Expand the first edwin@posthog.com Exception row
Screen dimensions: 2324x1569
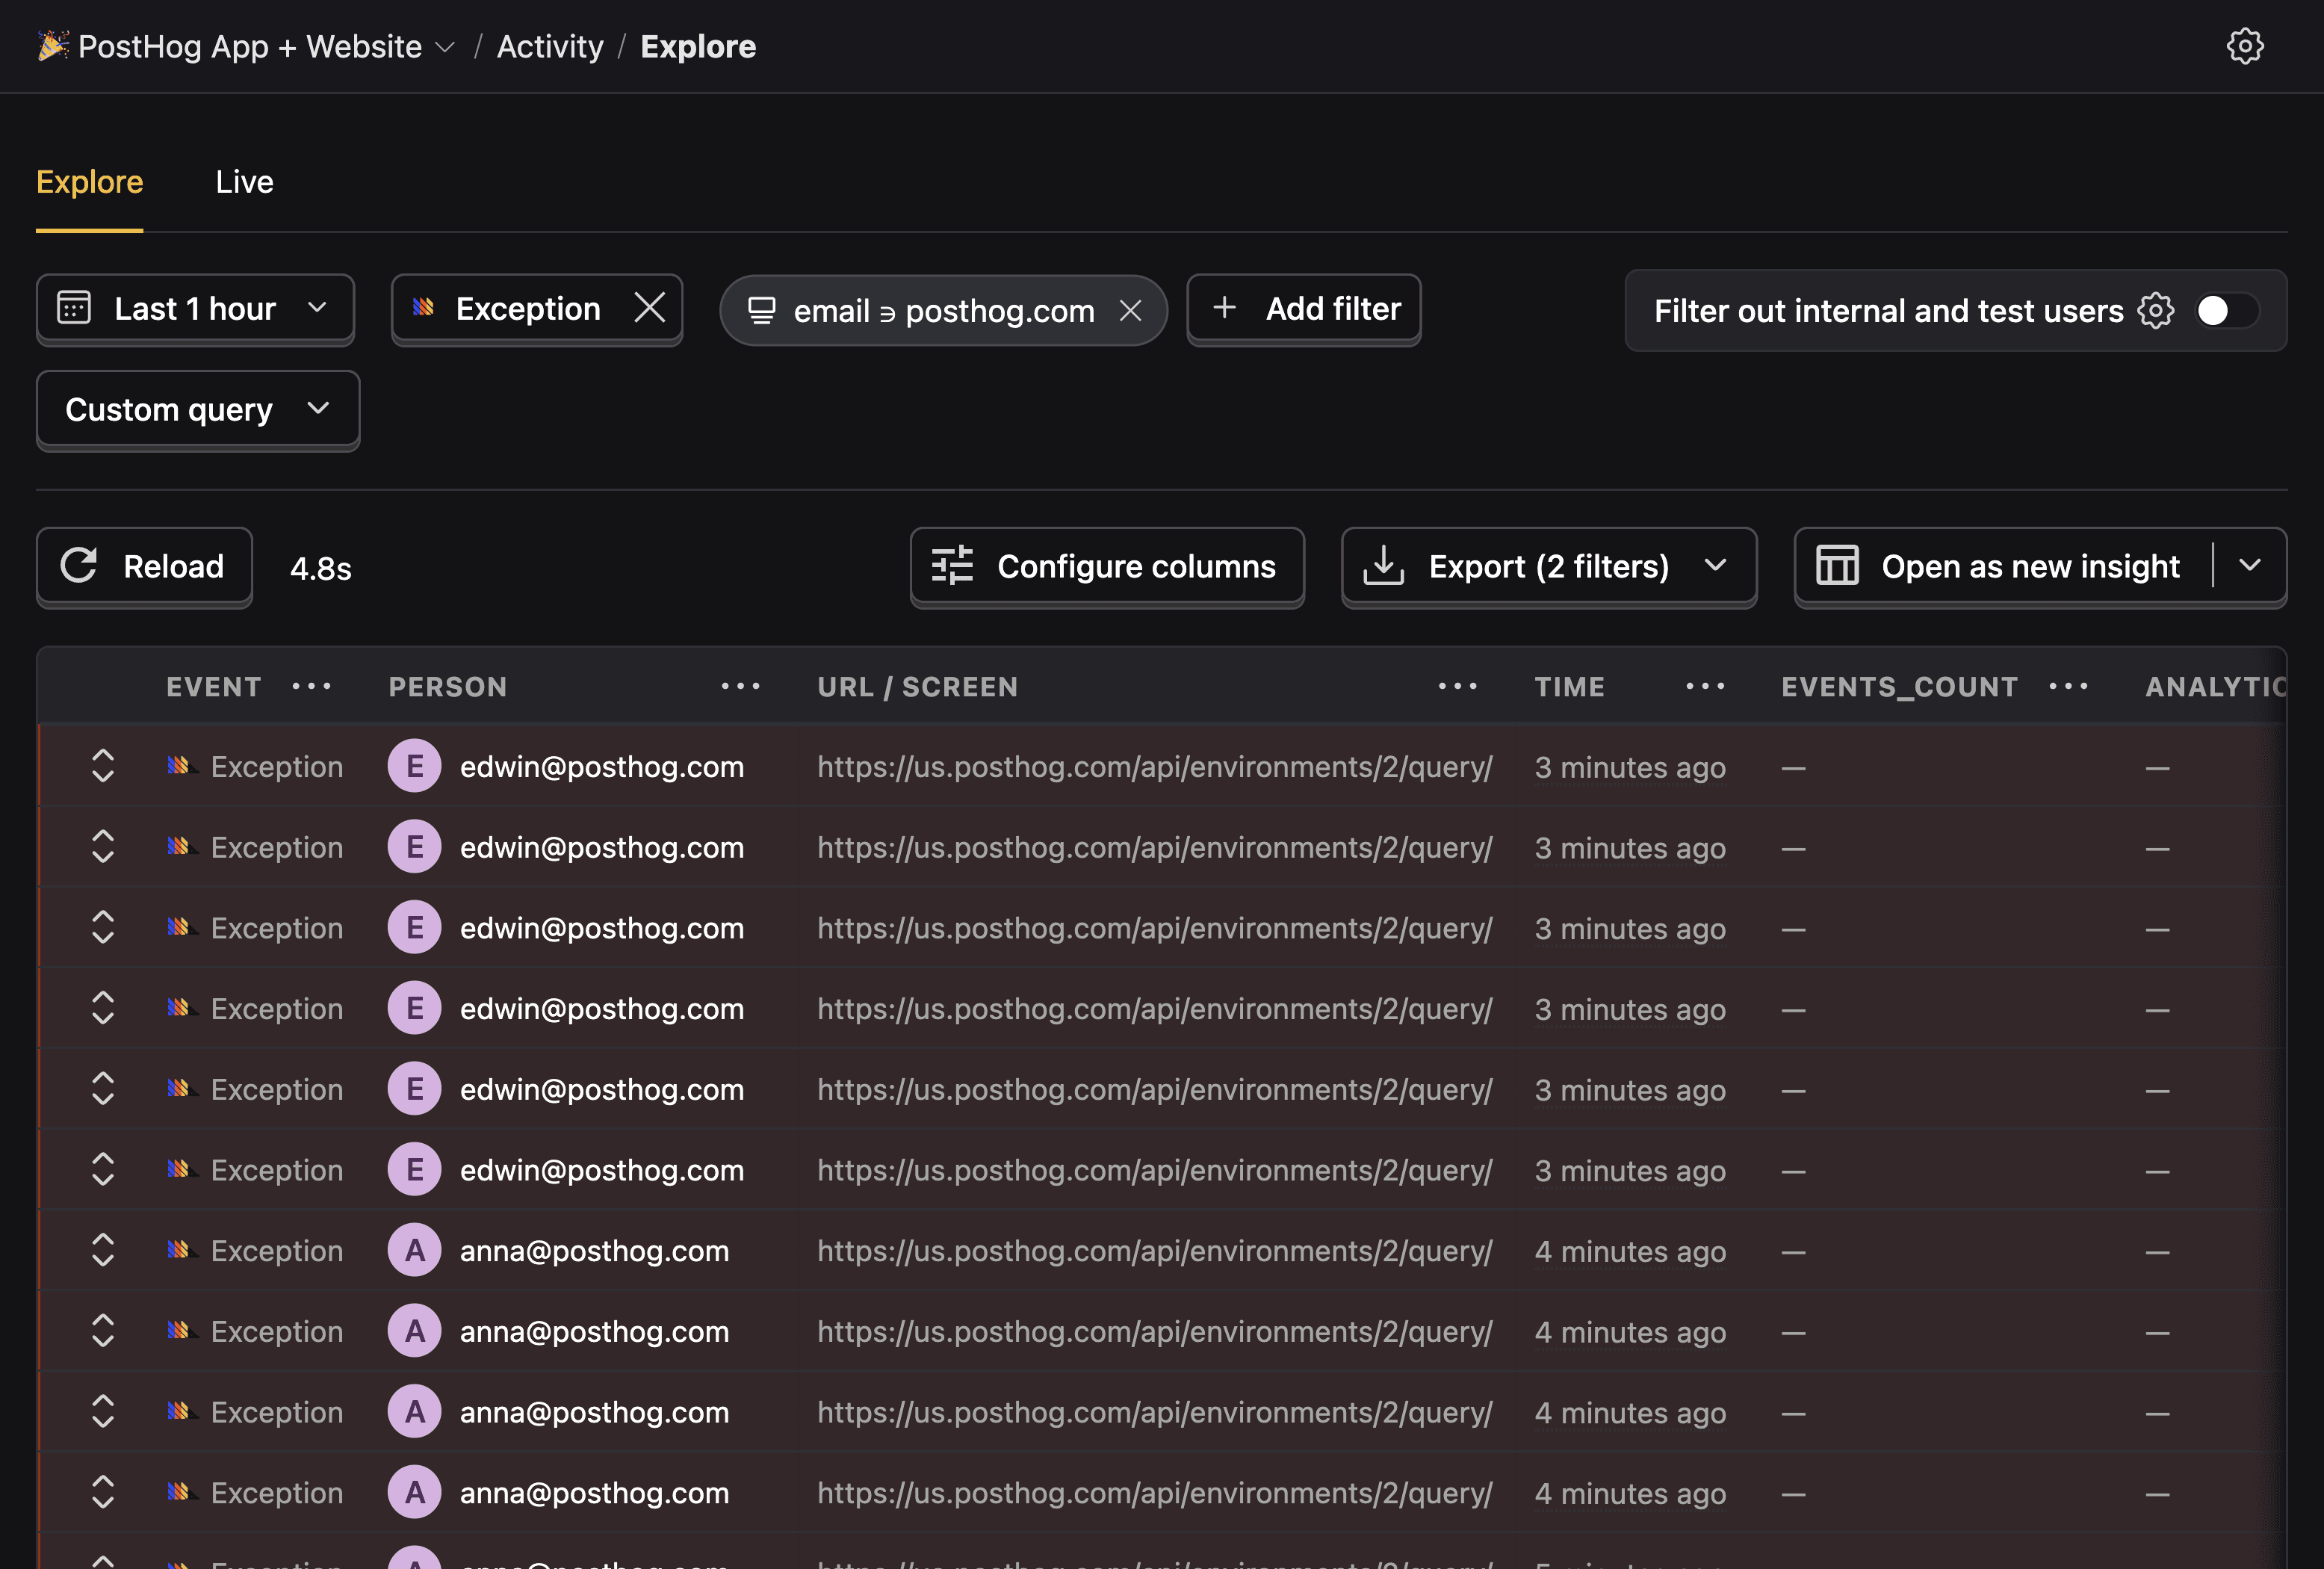coord(103,766)
